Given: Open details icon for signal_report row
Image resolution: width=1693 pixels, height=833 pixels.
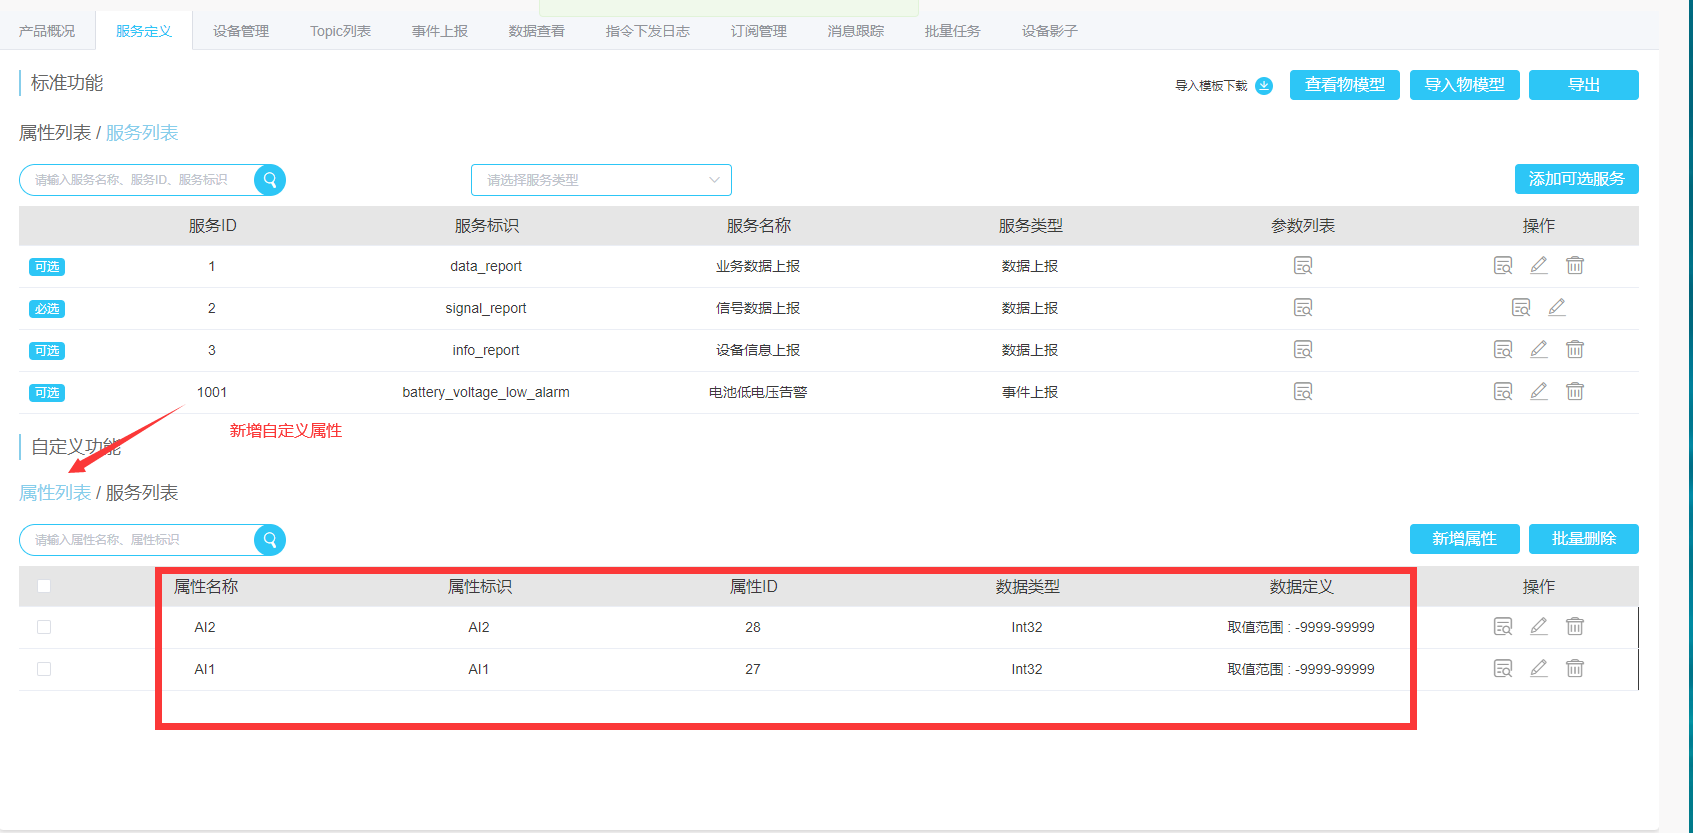Looking at the screenshot, I should pos(1521,308).
